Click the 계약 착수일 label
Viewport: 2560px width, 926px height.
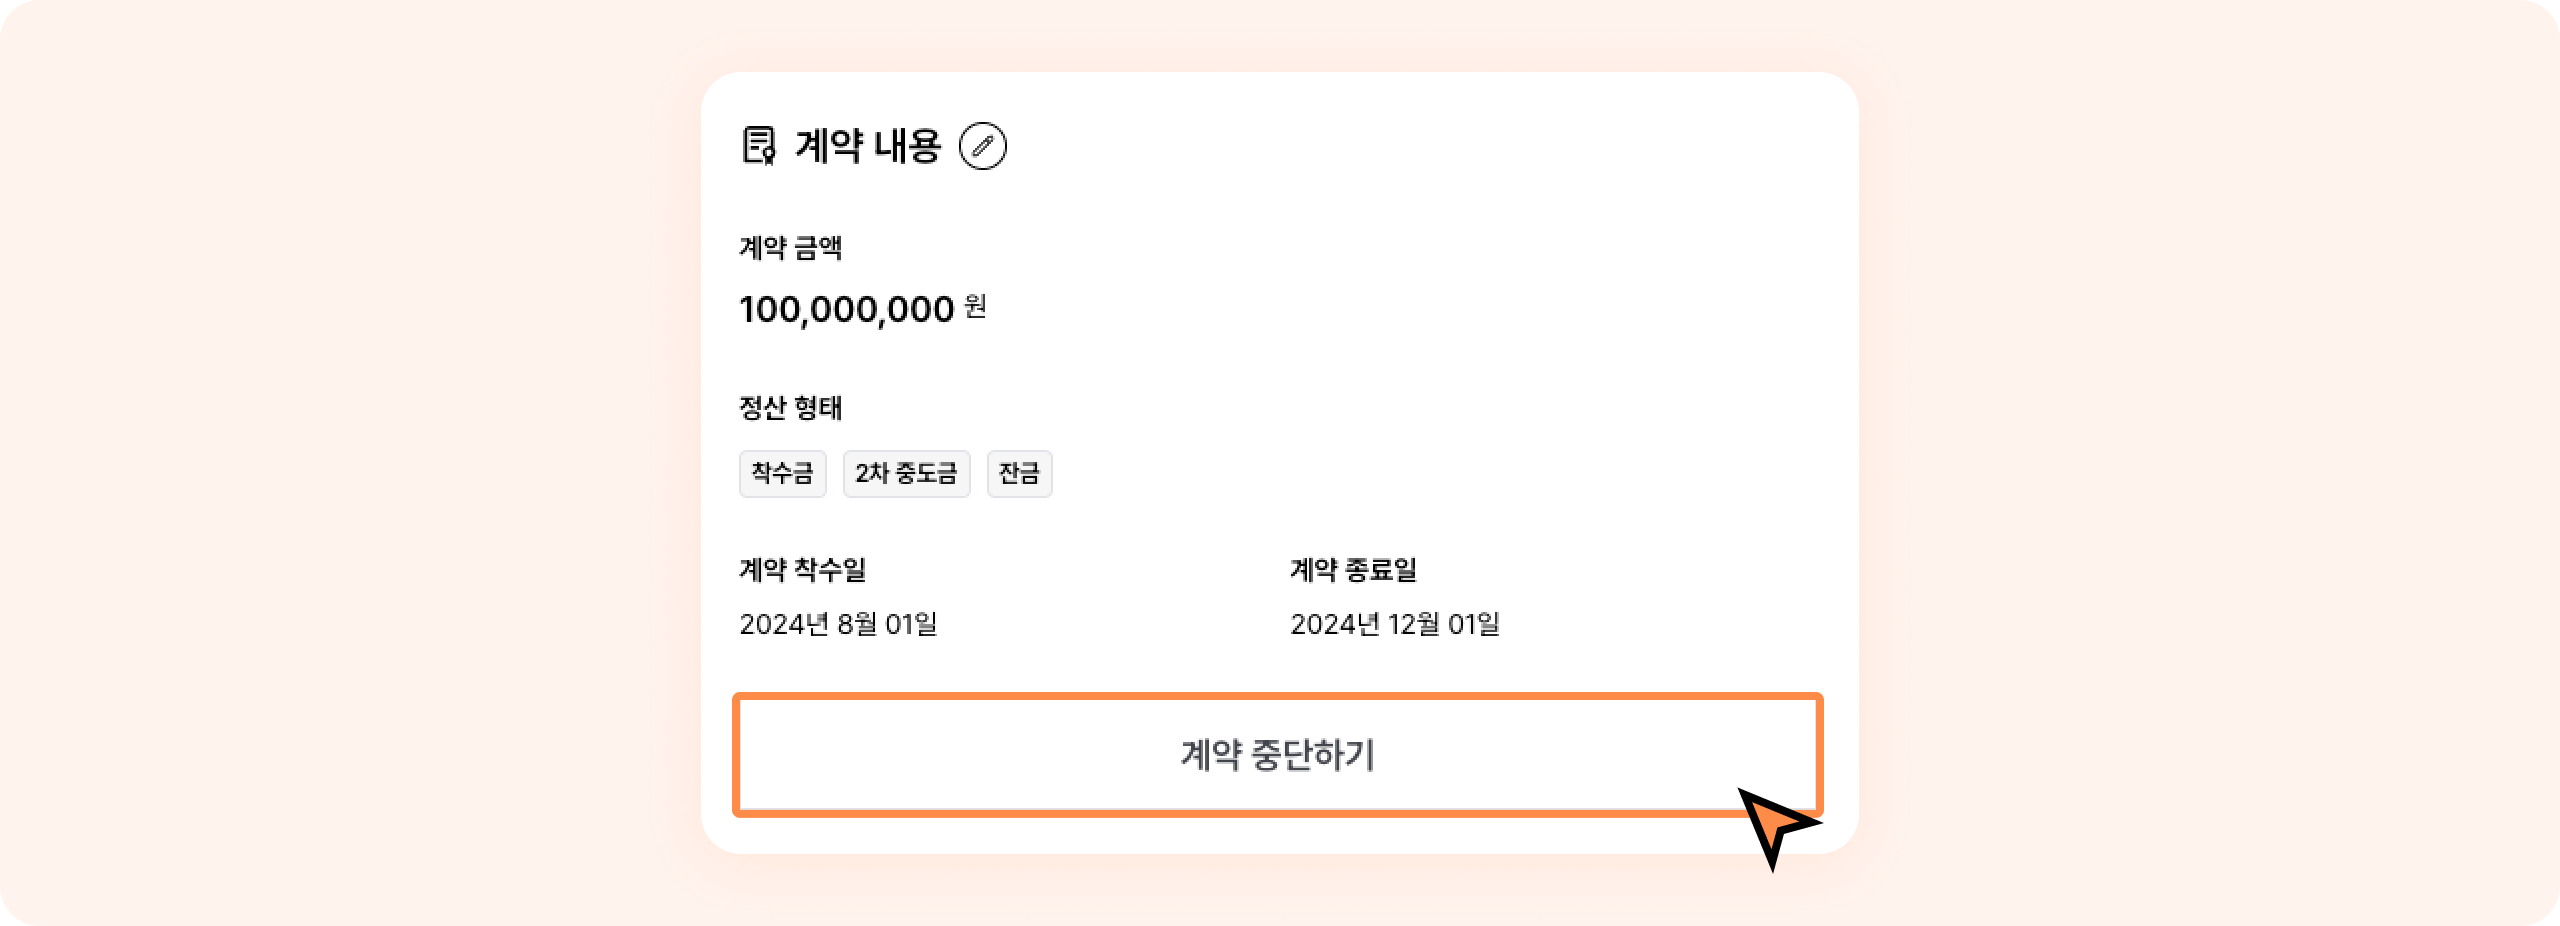(802, 569)
